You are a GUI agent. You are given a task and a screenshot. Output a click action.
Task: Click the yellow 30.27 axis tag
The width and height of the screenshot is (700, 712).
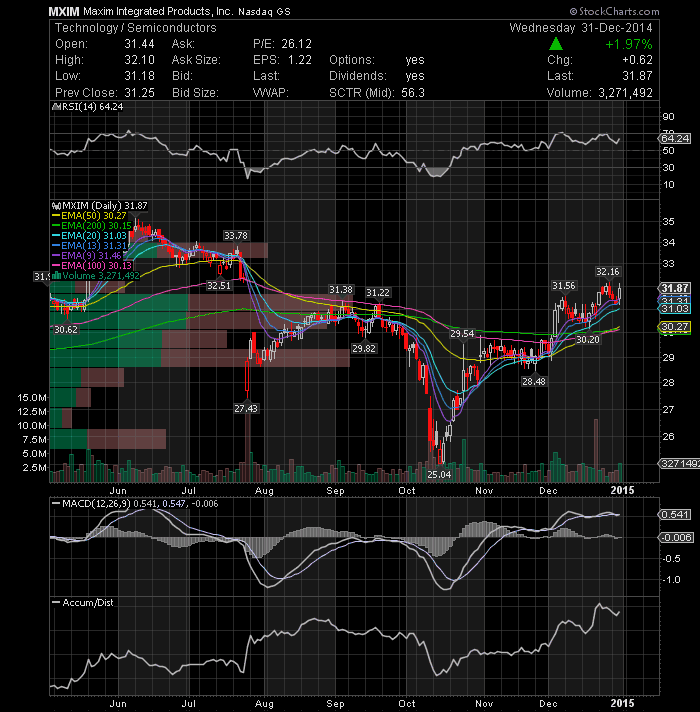(675, 326)
